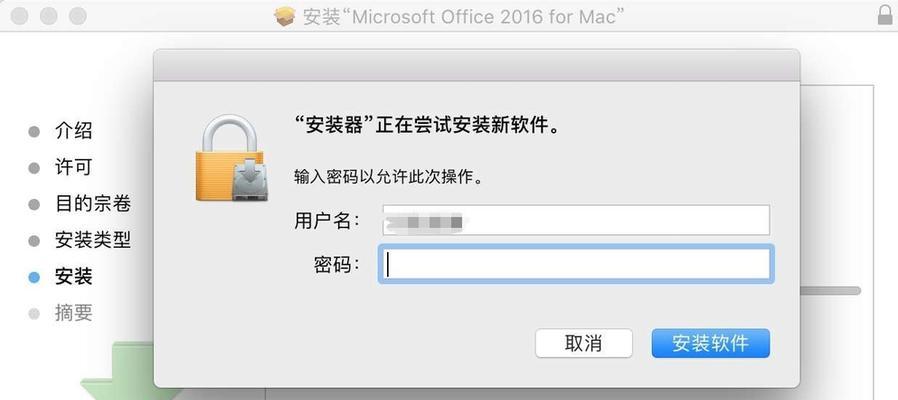Click the blue bullet next to 安装
Viewport: 898px width, 400px height.
point(34,278)
